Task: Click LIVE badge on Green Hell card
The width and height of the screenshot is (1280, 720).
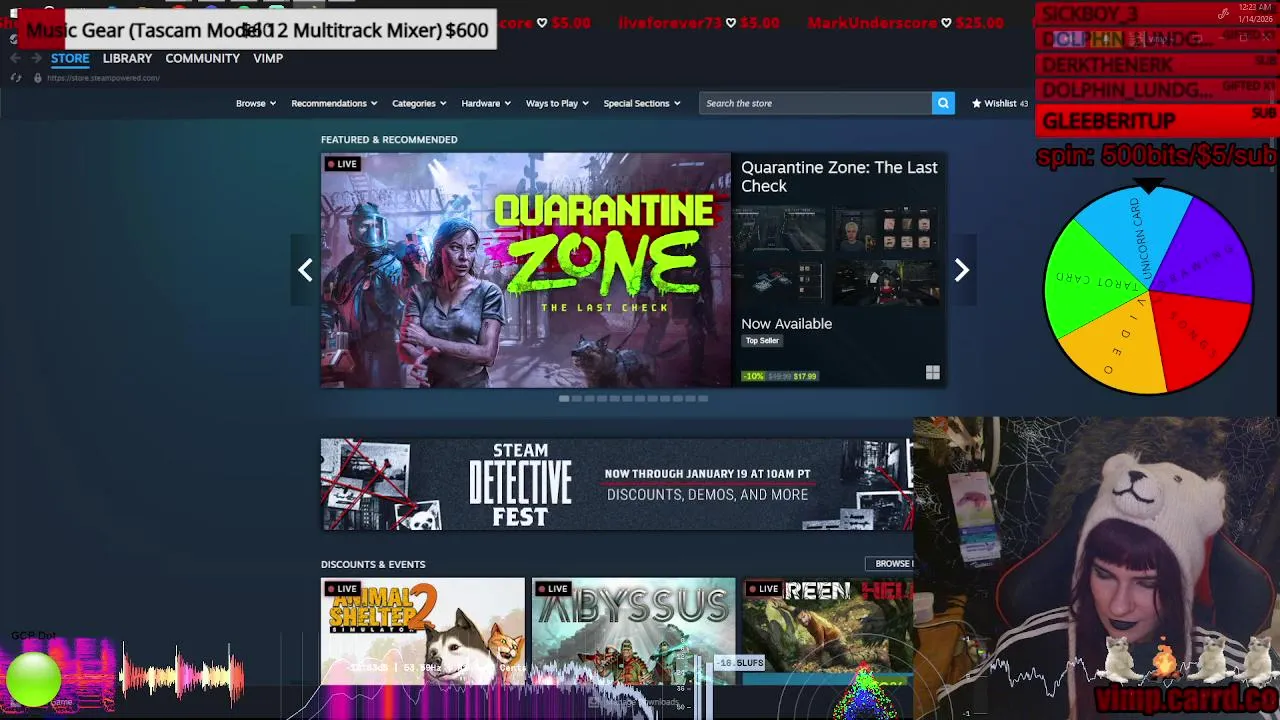Action: (x=764, y=589)
